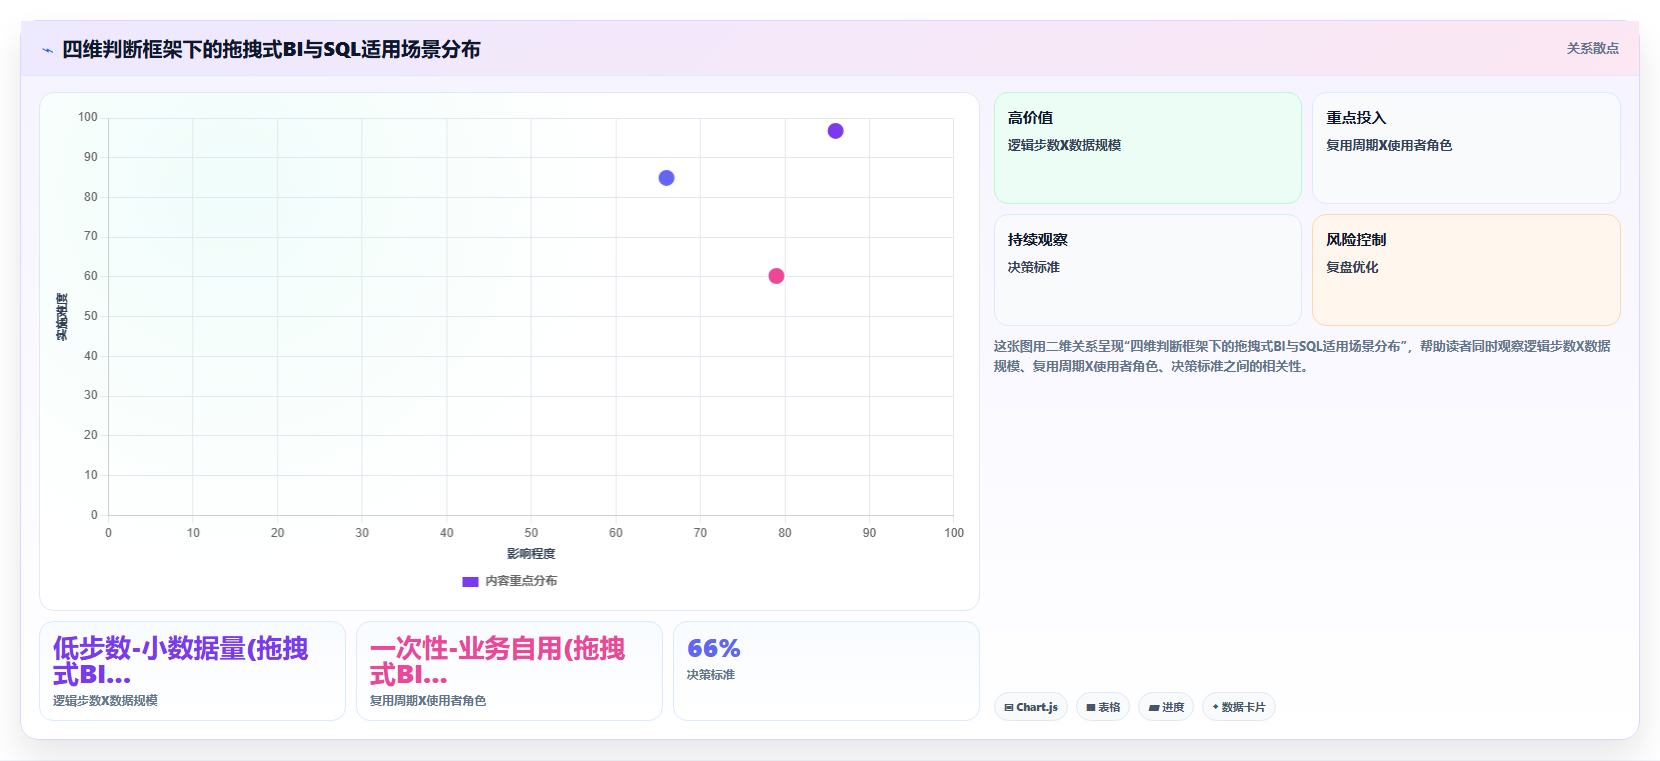Click the 实施难度 y-axis label
Image resolution: width=1660 pixels, height=761 pixels.
(x=62, y=317)
